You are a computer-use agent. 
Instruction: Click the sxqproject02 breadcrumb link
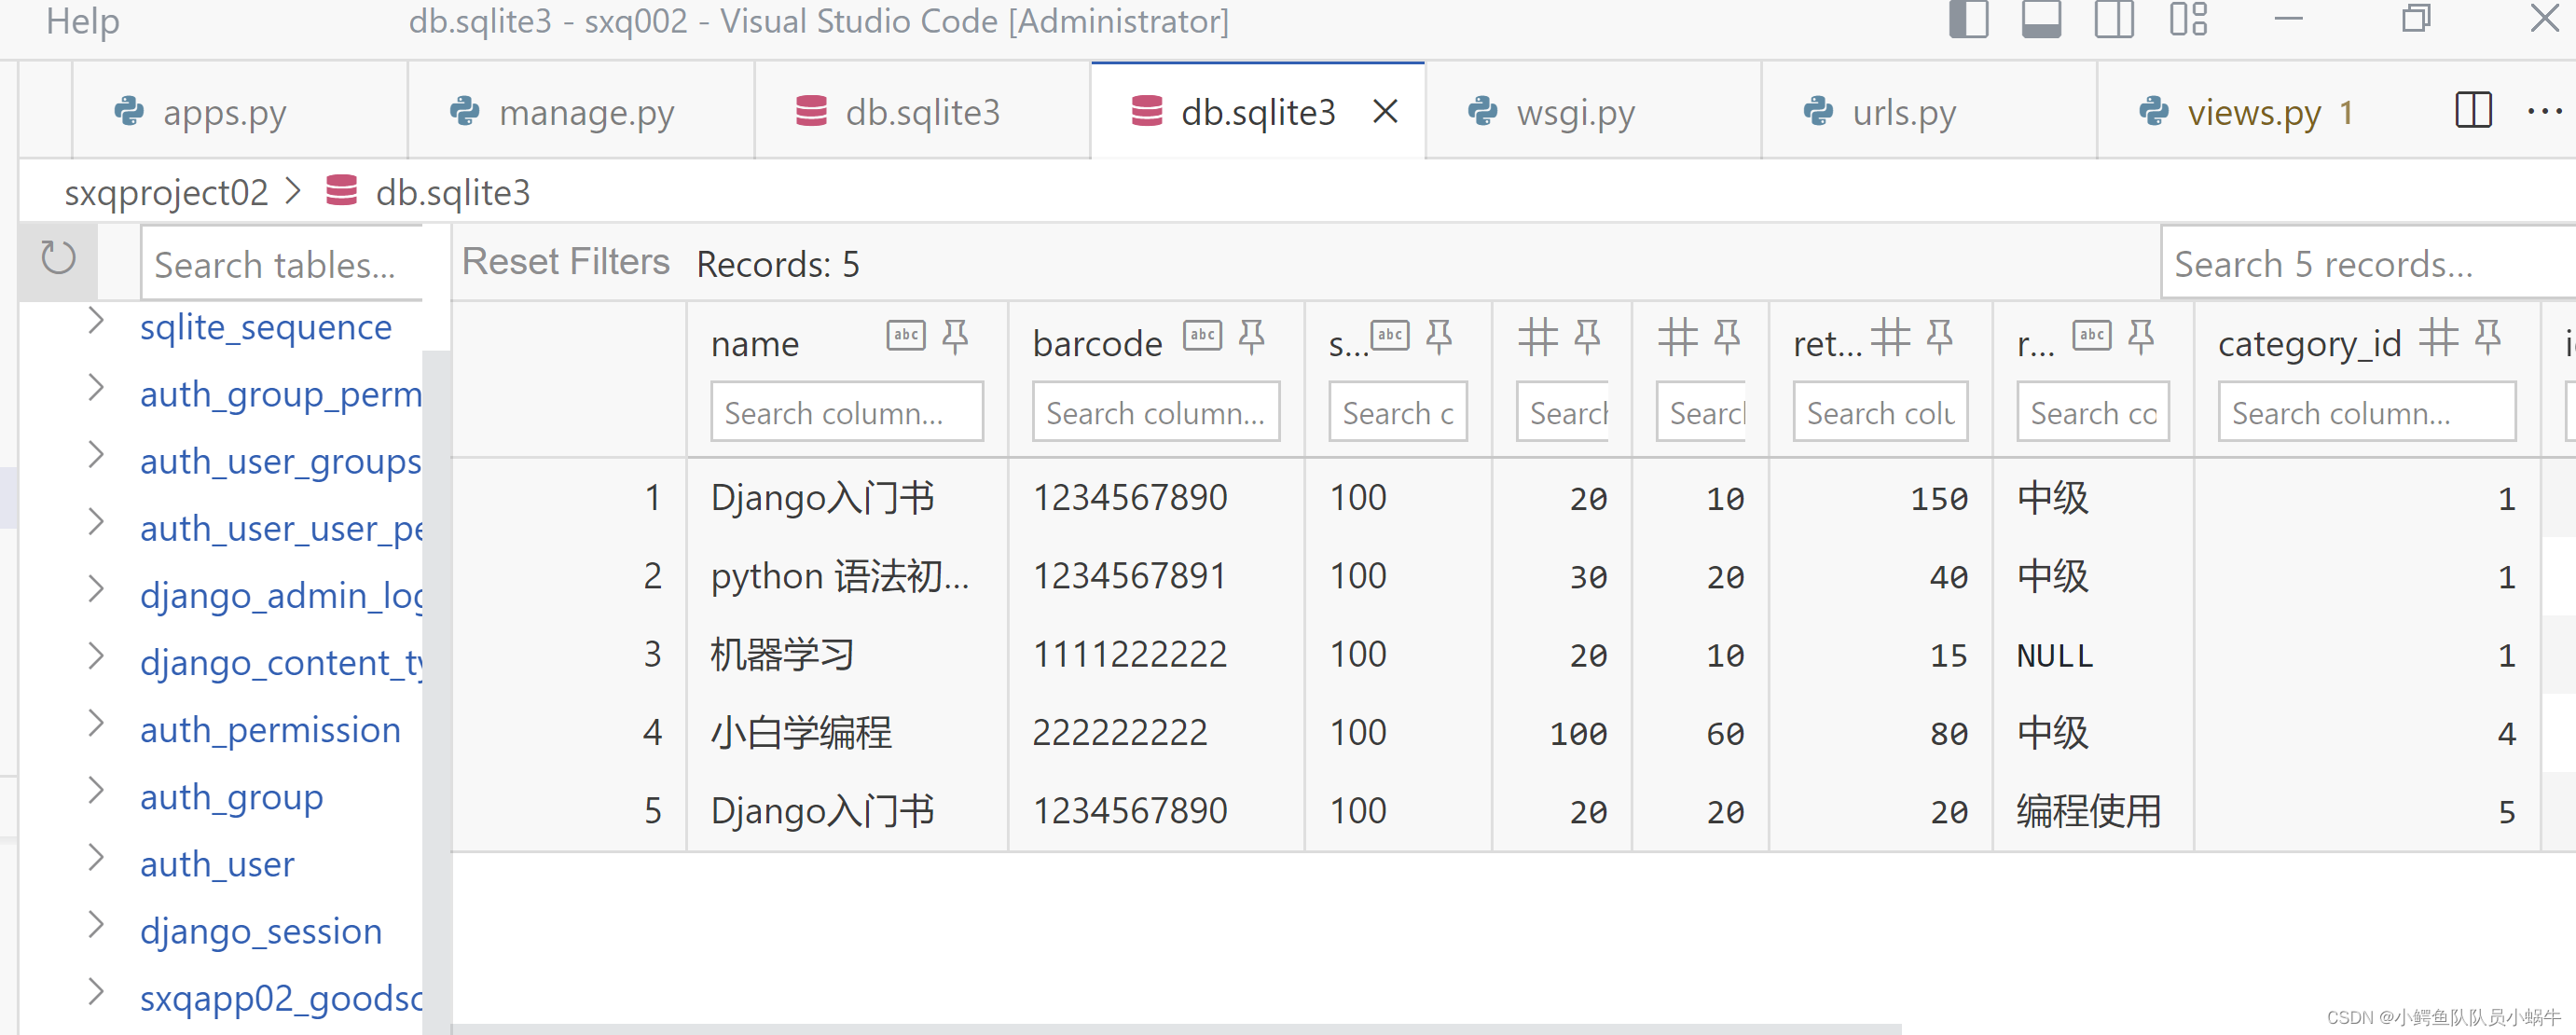click(166, 192)
